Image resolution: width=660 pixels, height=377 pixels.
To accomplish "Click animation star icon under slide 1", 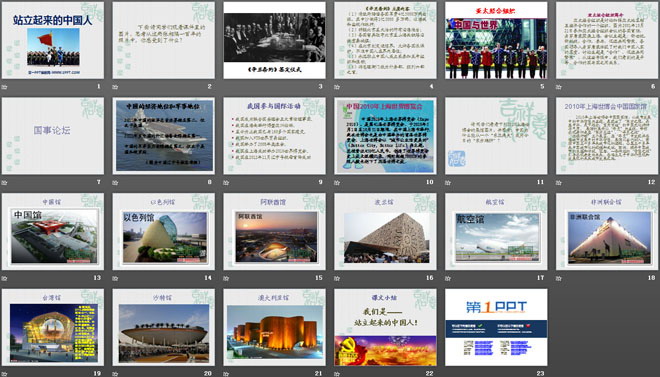I will point(5,87).
